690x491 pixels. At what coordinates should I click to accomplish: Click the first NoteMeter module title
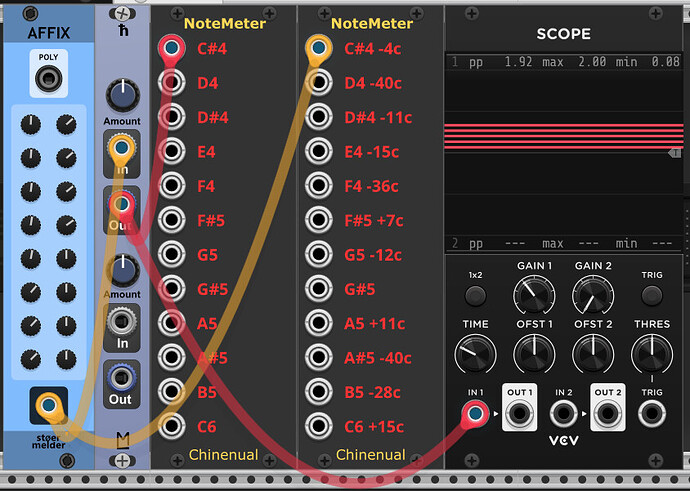[225, 23]
